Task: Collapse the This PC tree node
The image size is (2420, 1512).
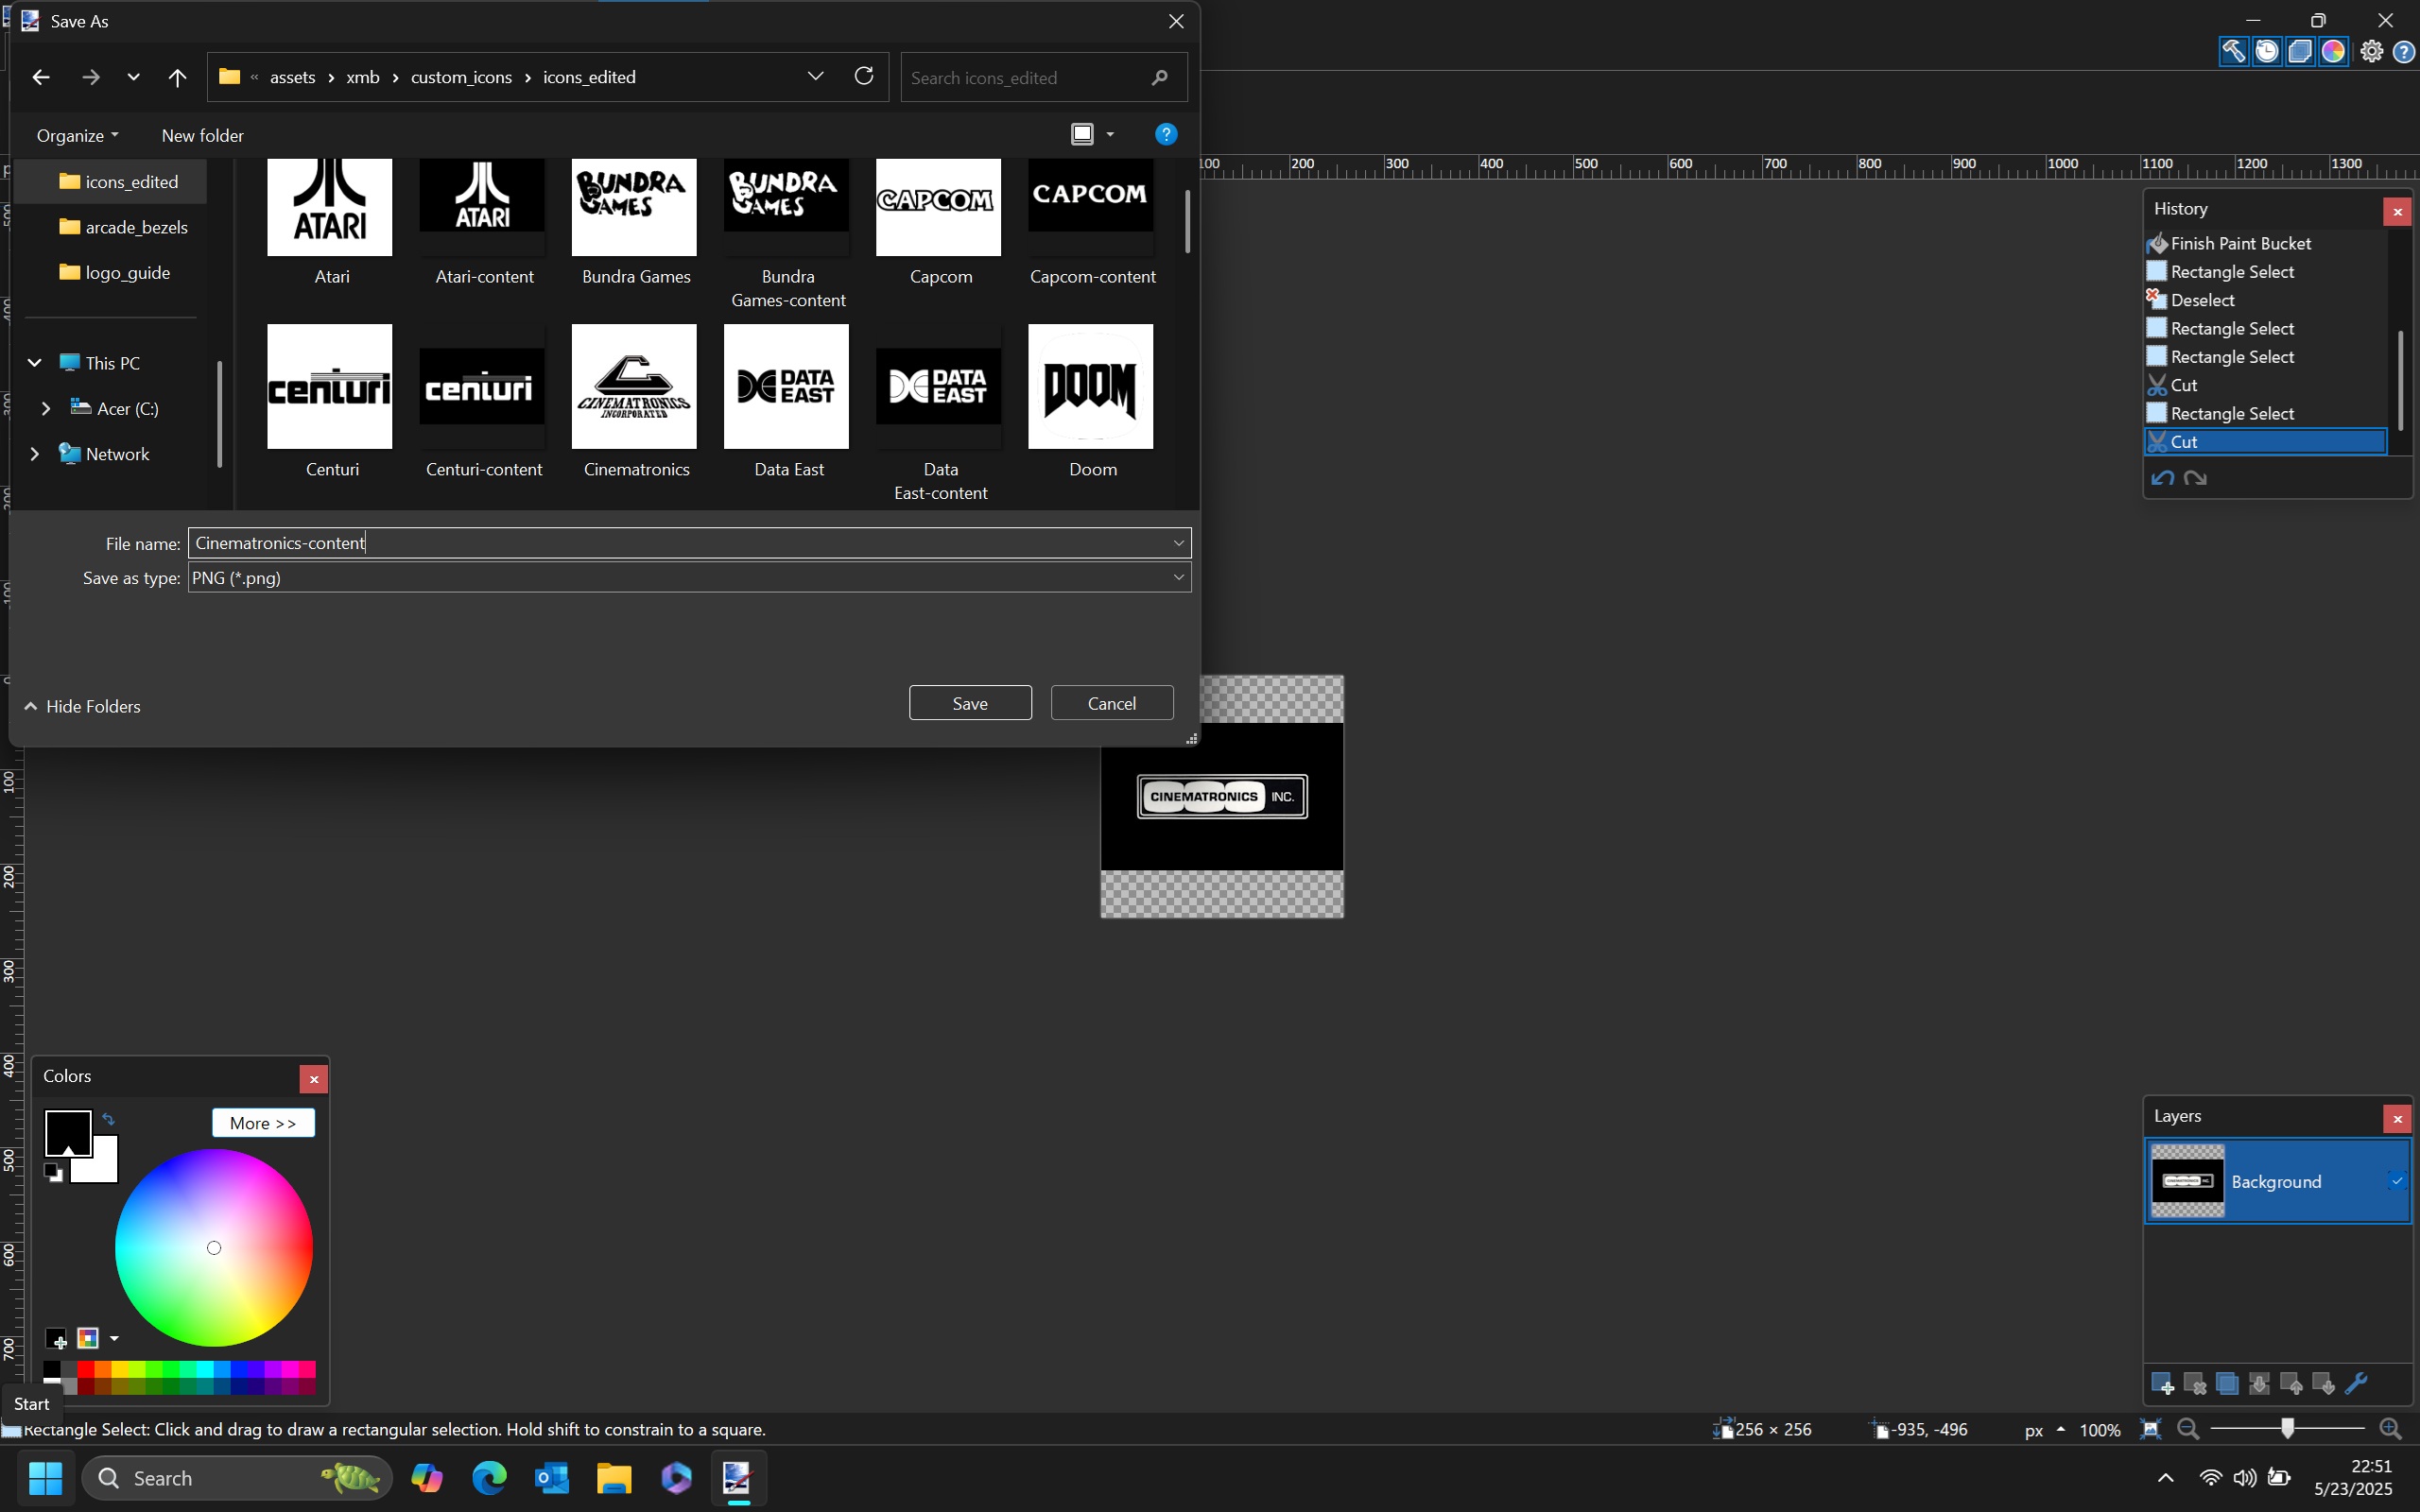Action: [x=34, y=363]
